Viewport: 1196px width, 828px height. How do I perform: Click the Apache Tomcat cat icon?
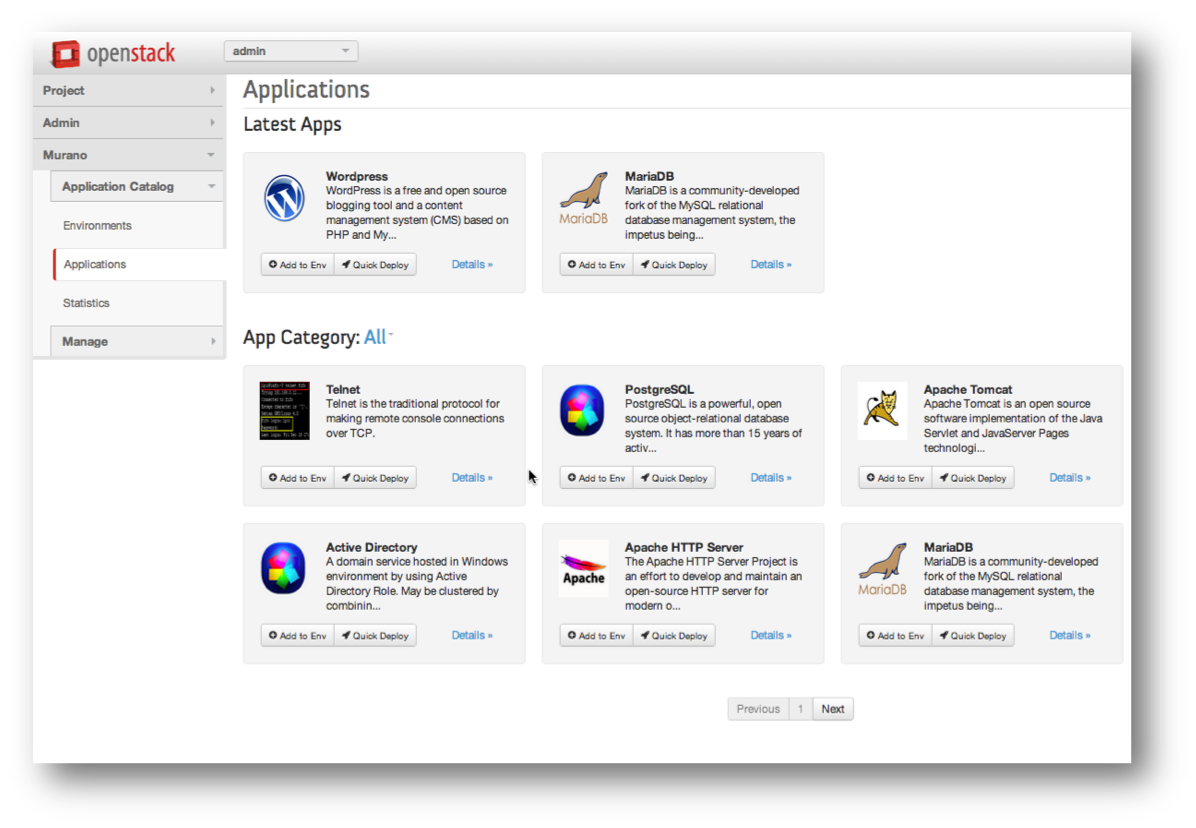point(882,410)
